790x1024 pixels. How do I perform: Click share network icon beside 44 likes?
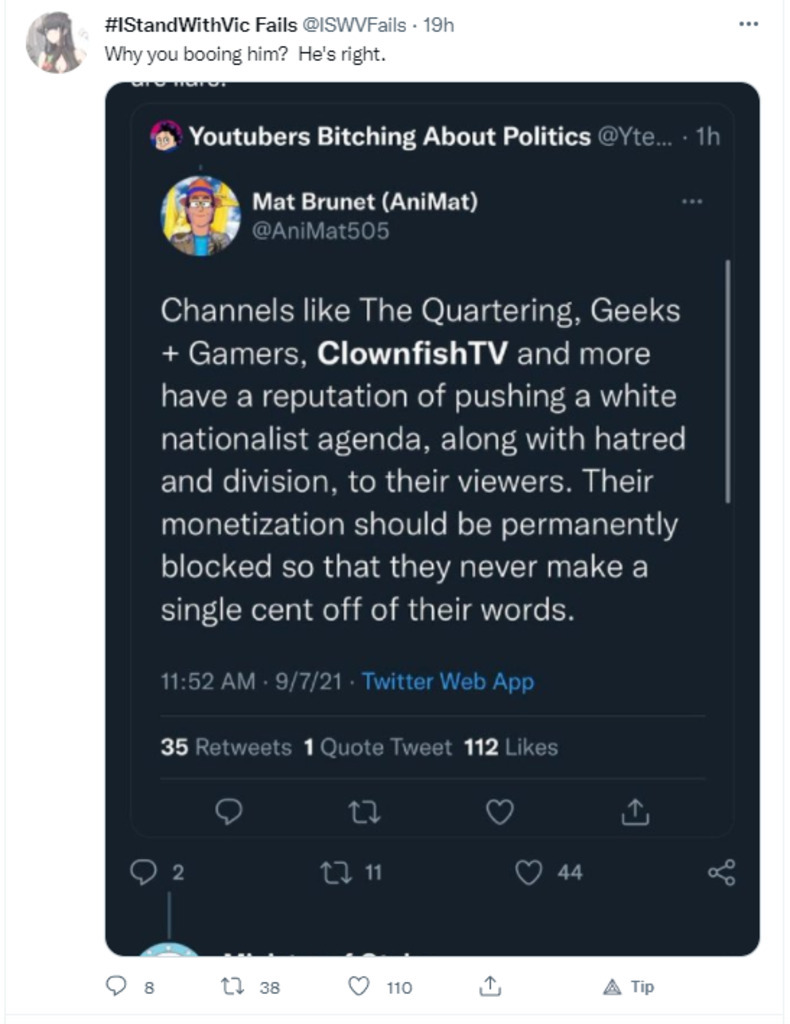point(721,873)
